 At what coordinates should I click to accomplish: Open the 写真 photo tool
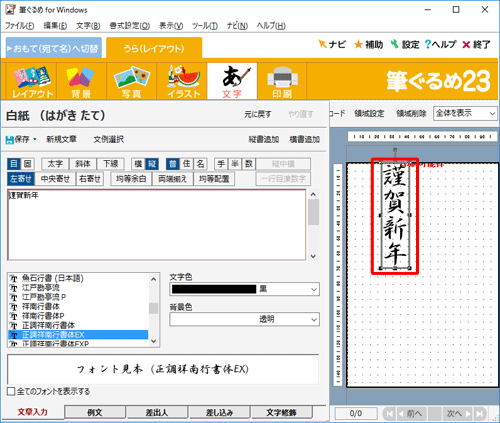click(x=132, y=81)
